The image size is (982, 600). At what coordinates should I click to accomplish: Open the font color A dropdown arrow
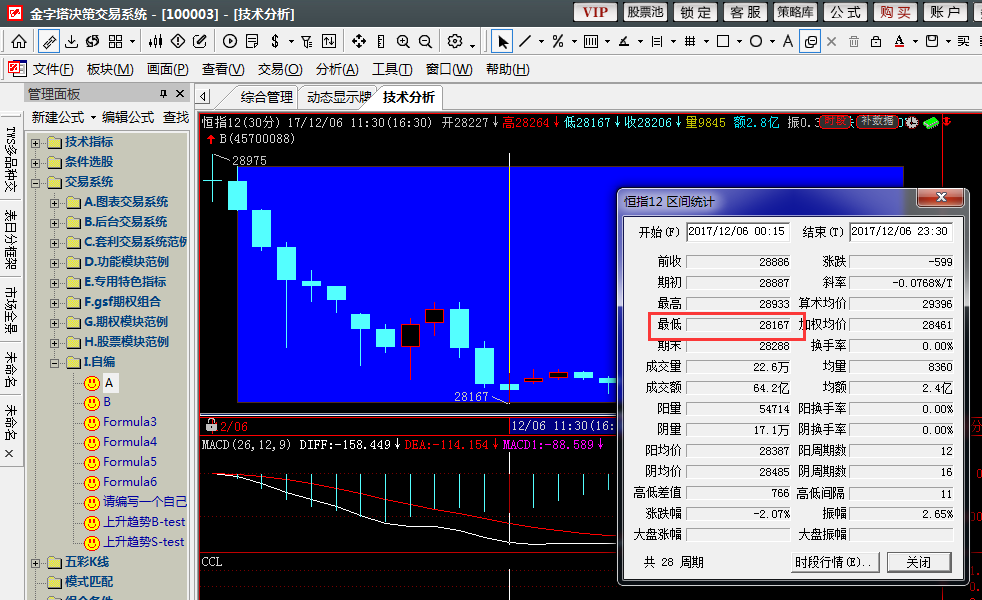[914, 41]
